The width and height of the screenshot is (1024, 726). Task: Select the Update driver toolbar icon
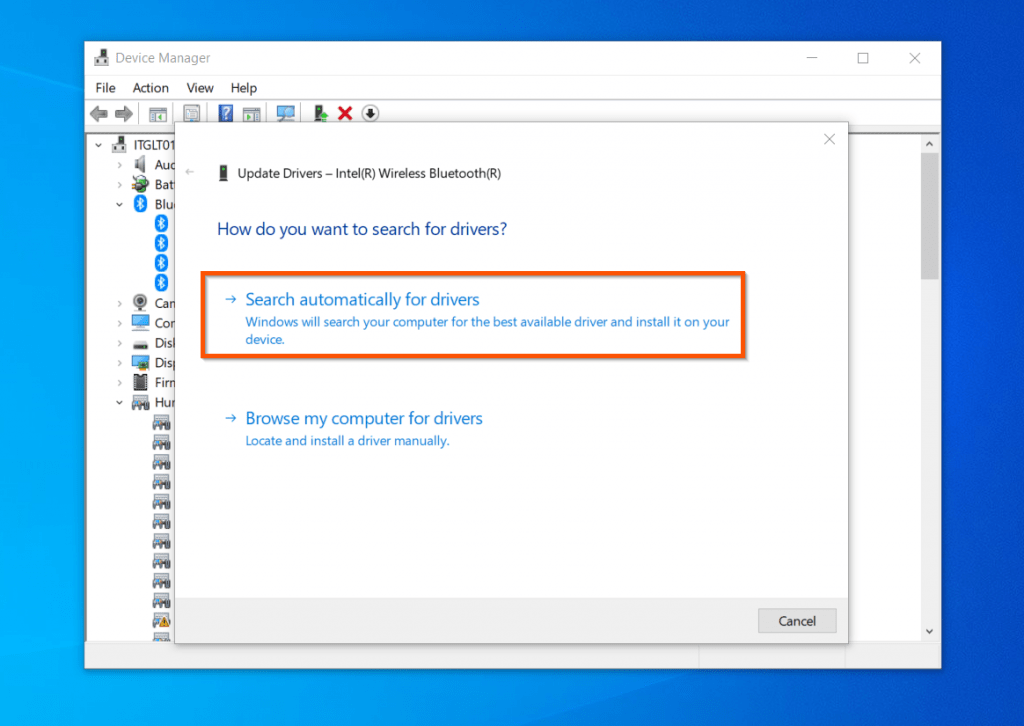(x=320, y=113)
